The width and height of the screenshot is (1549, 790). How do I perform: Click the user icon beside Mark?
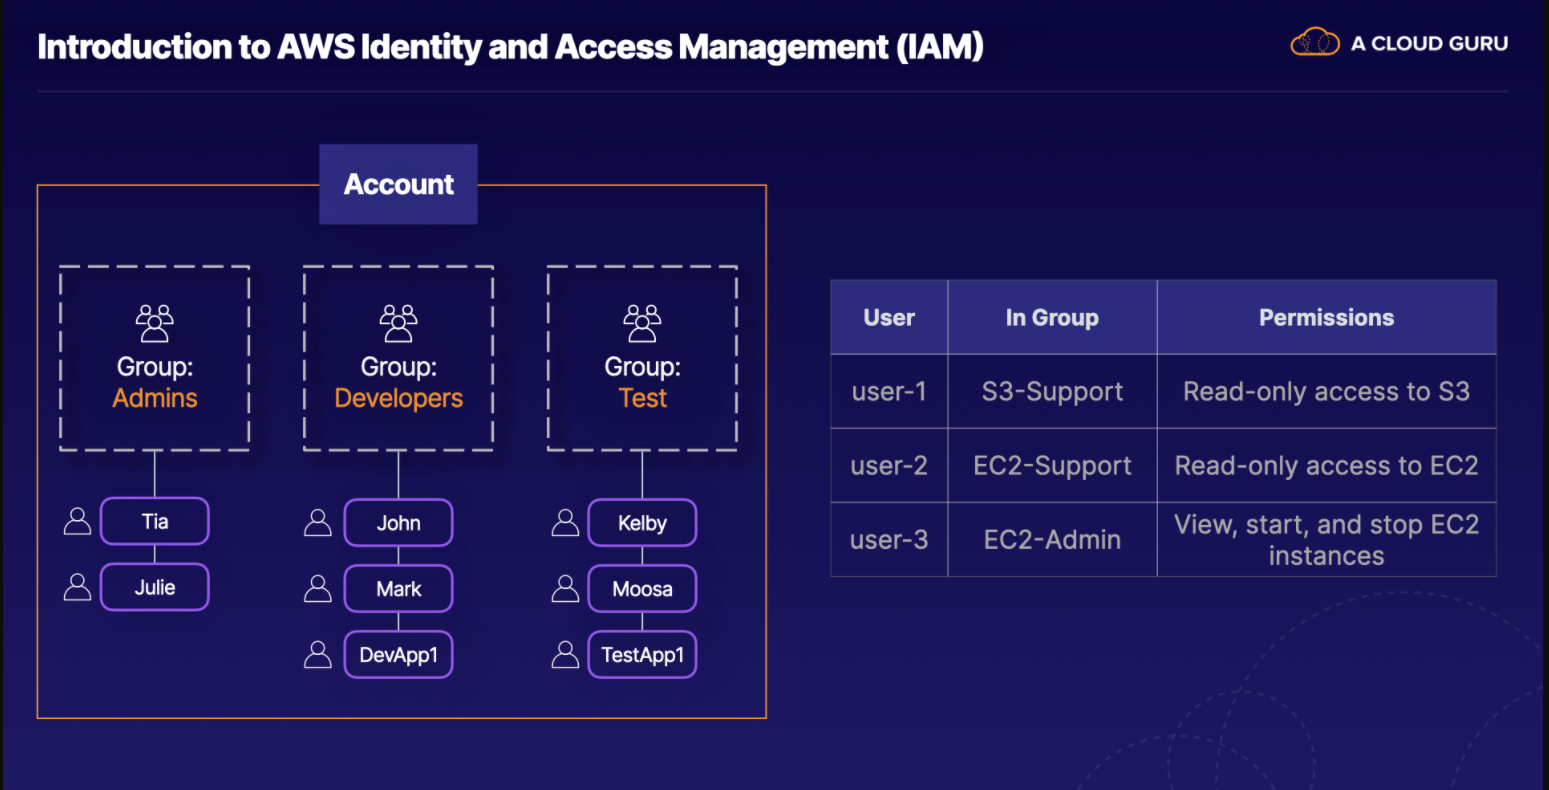tap(318, 589)
